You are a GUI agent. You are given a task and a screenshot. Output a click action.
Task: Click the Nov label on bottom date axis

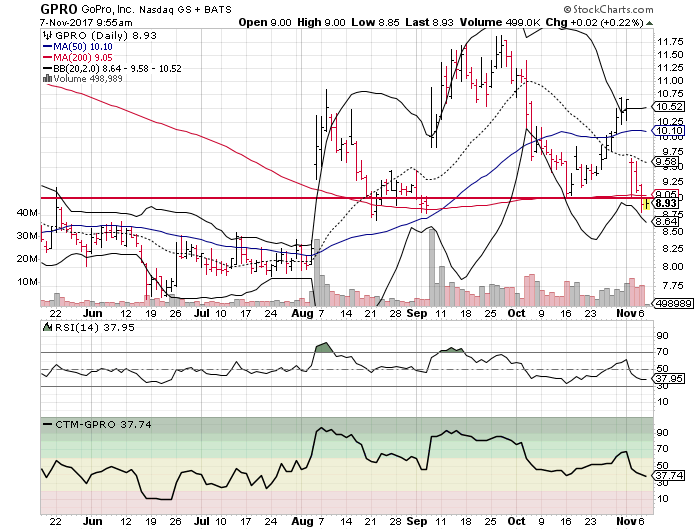(626, 521)
